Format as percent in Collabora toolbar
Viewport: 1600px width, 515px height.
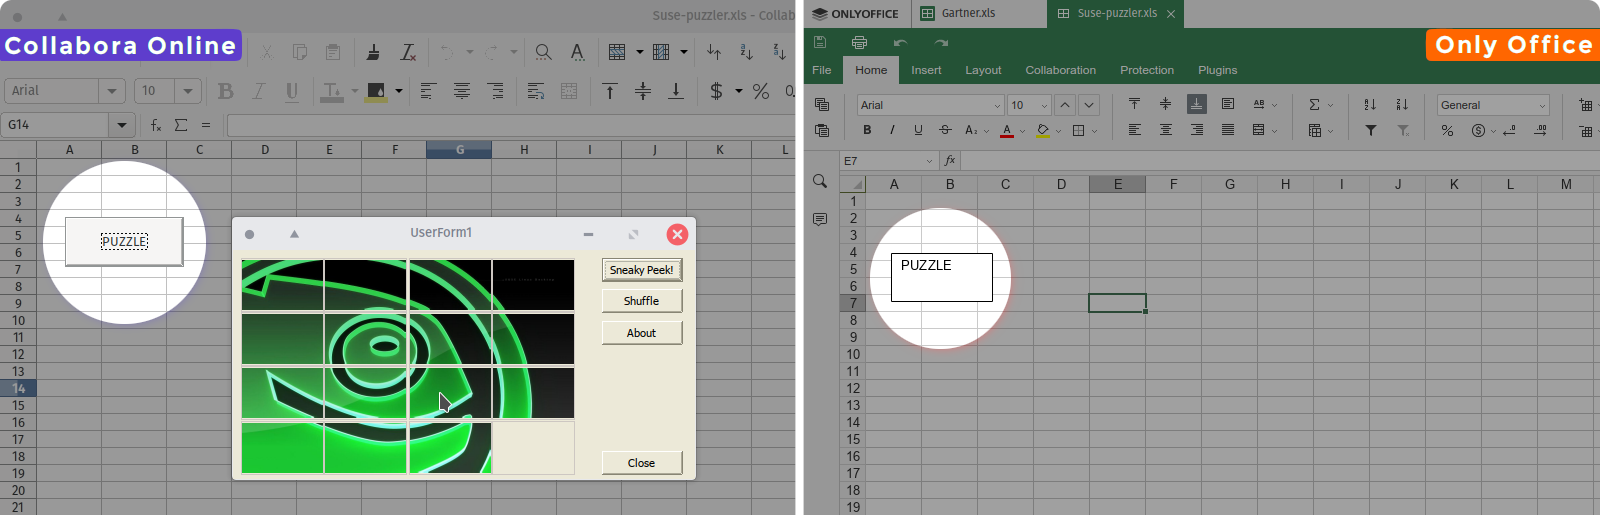(x=761, y=91)
